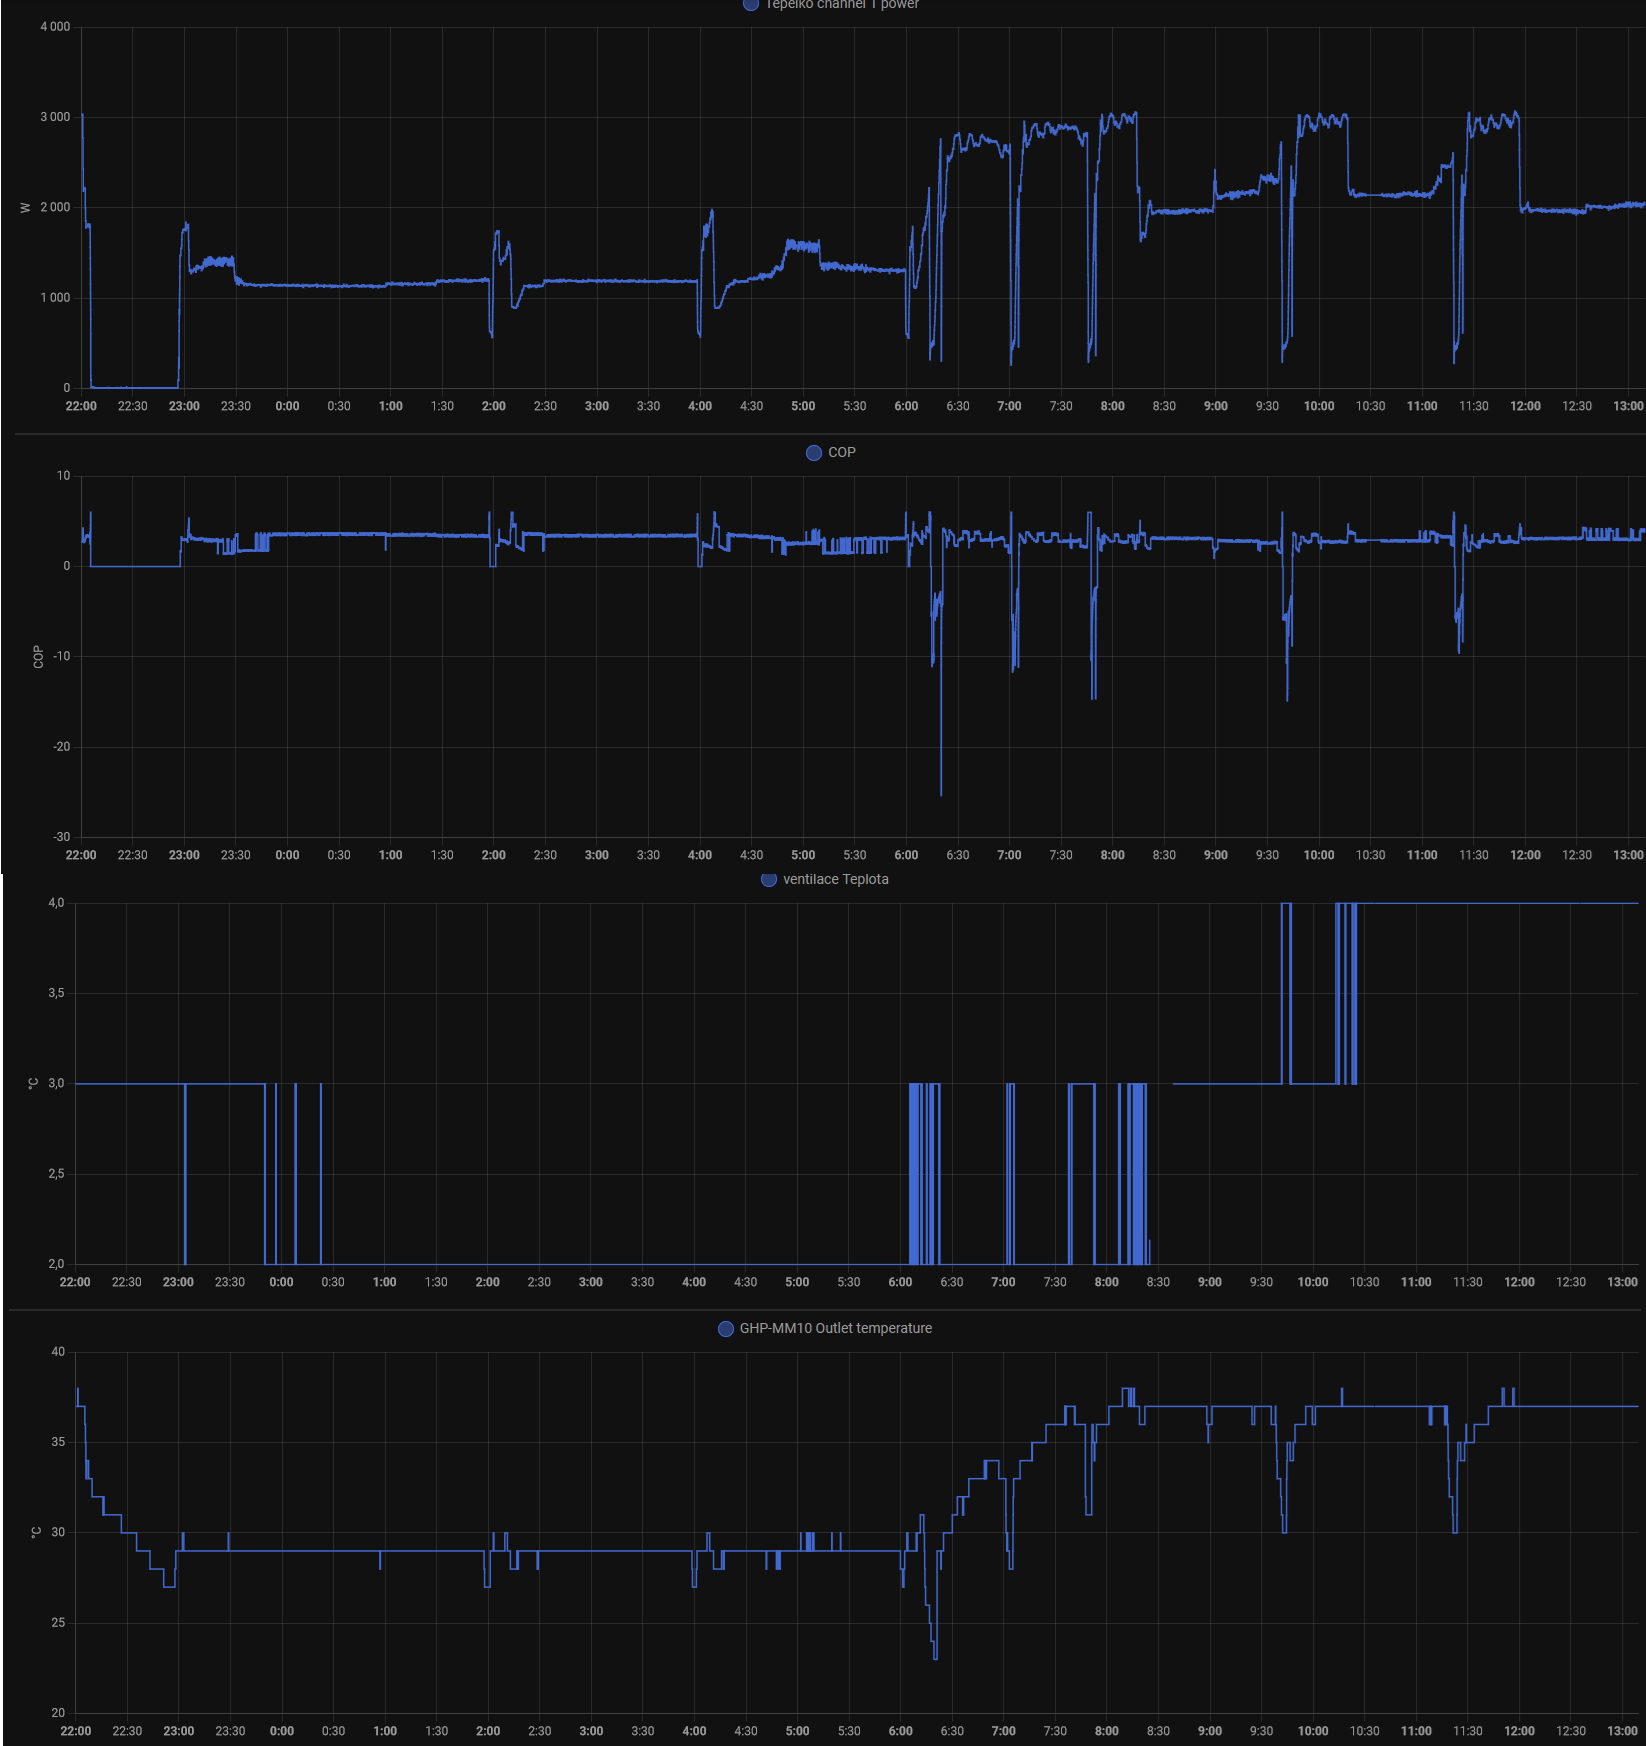Click the 8:30 time label under the ventilace chart
The height and width of the screenshot is (1746, 1646).
[x=1158, y=1282]
